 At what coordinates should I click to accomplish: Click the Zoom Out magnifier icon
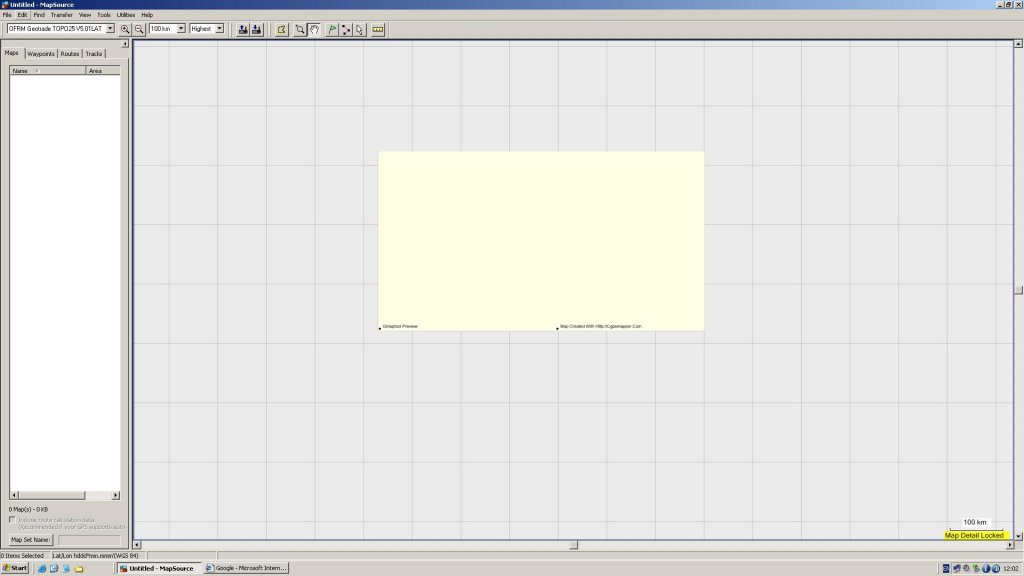click(139, 29)
